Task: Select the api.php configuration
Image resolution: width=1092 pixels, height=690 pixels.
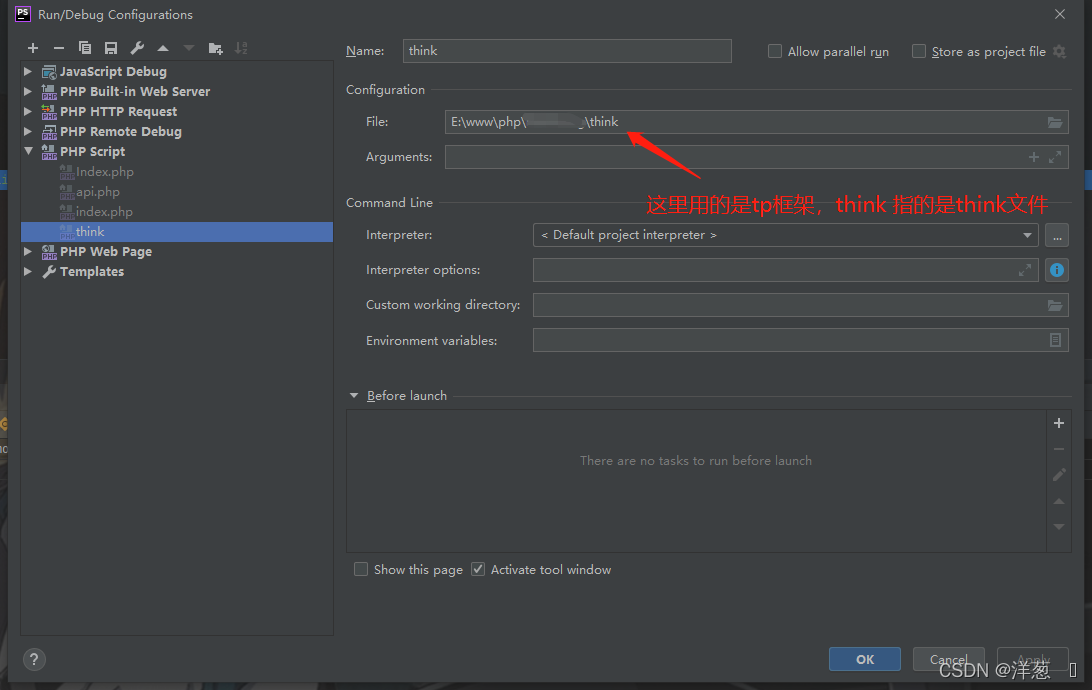Action: coord(98,191)
